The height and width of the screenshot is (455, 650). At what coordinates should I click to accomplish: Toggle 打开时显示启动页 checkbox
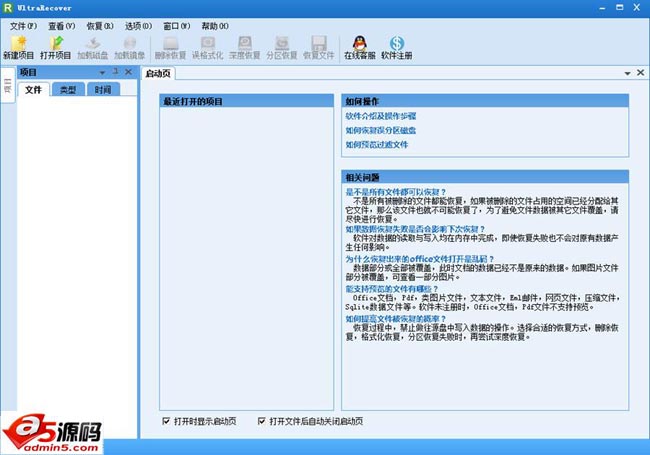pyautogui.click(x=166, y=421)
